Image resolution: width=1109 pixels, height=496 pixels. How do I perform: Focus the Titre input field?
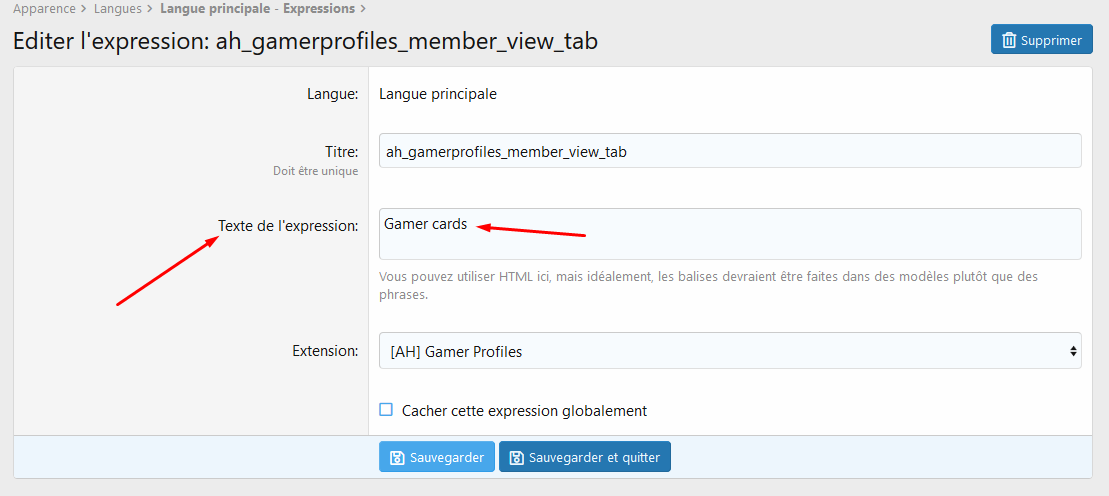(x=730, y=151)
